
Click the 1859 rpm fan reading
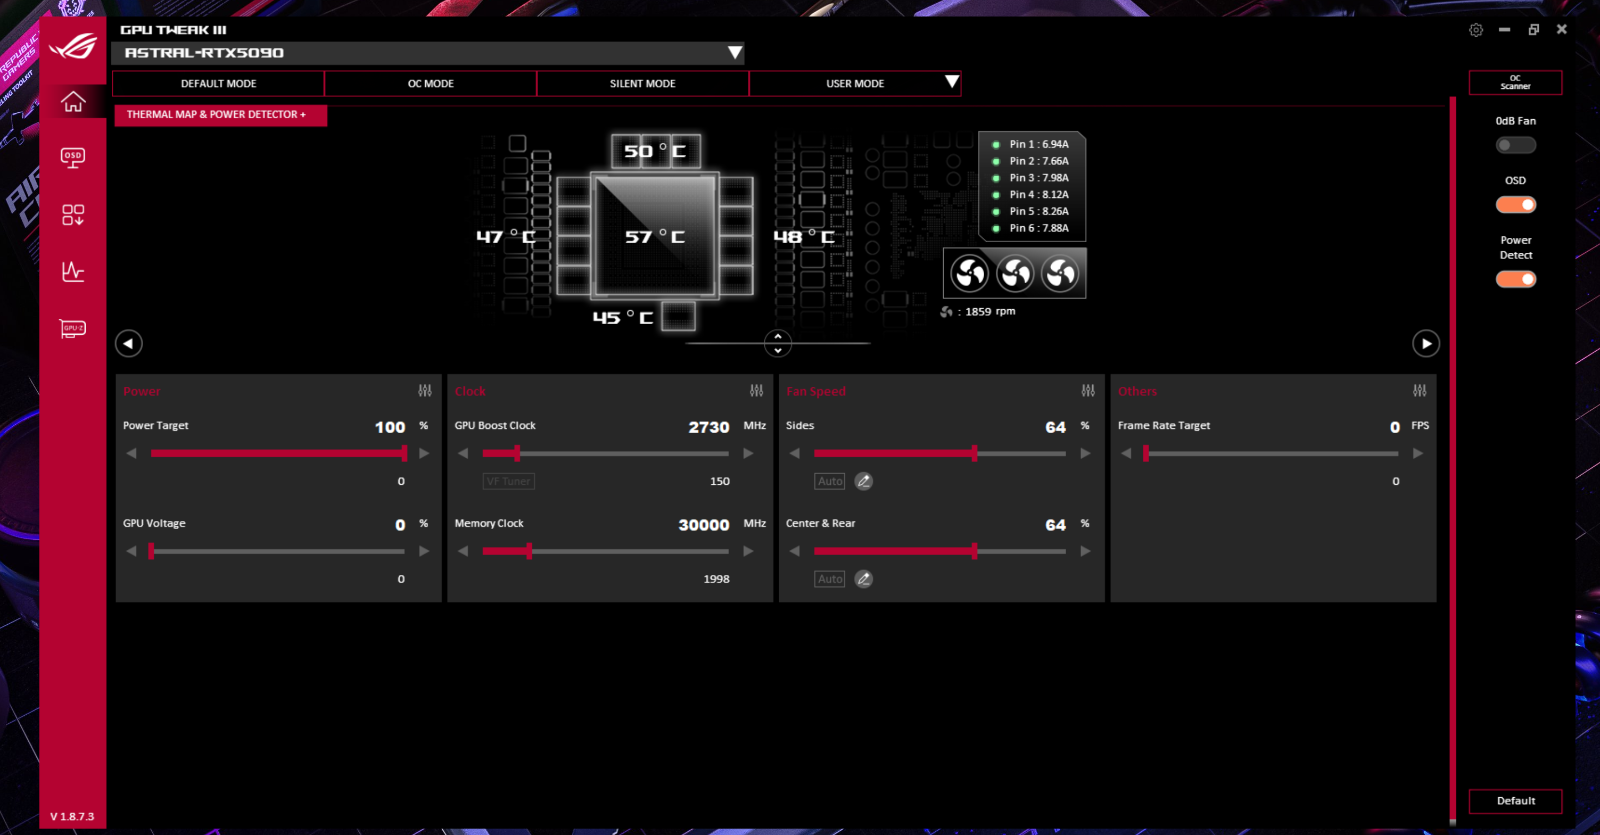point(990,311)
